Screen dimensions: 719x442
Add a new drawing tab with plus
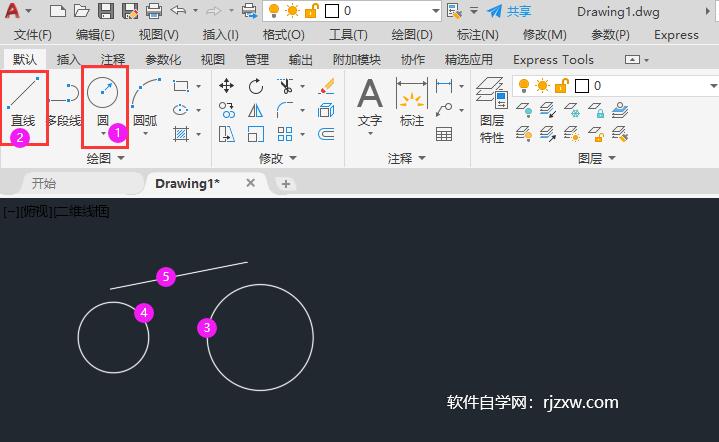(286, 184)
